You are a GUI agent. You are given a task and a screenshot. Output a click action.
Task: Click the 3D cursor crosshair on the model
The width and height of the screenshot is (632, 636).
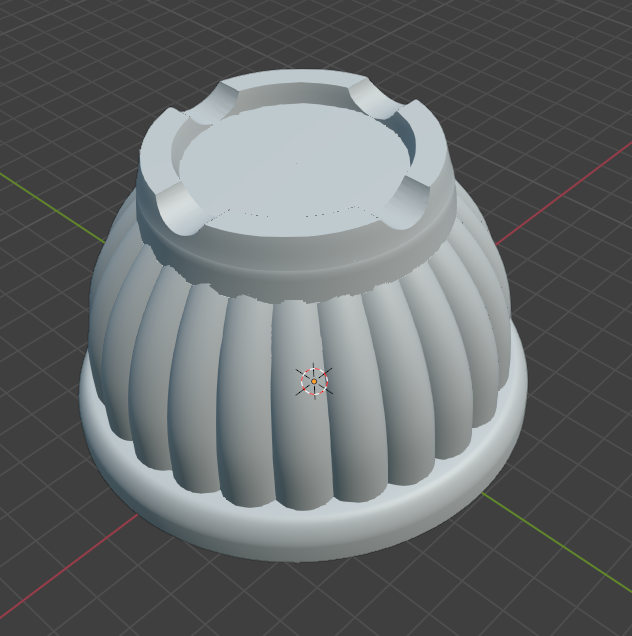click(314, 381)
